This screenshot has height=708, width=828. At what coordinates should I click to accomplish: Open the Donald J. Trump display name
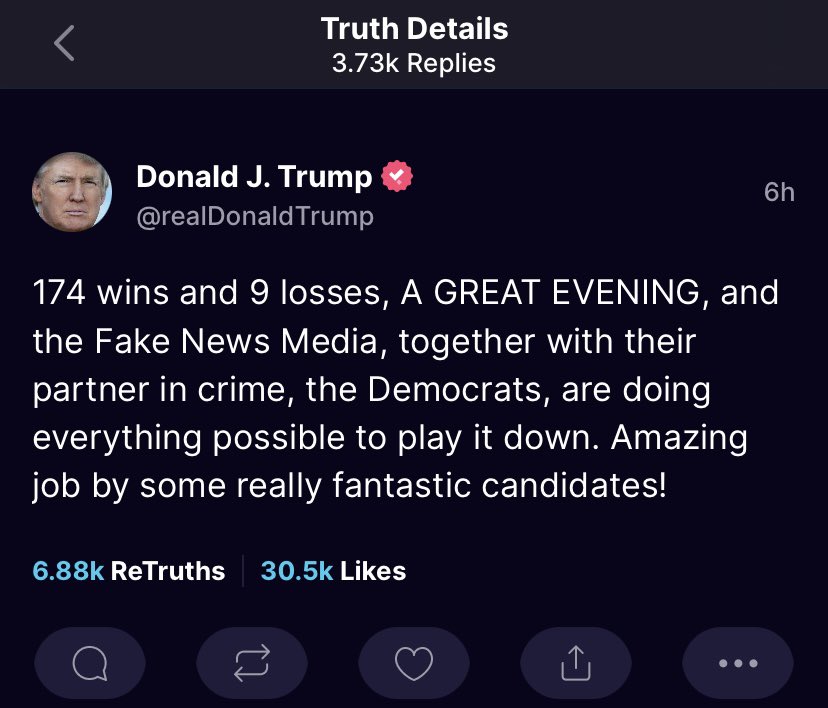[254, 177]
